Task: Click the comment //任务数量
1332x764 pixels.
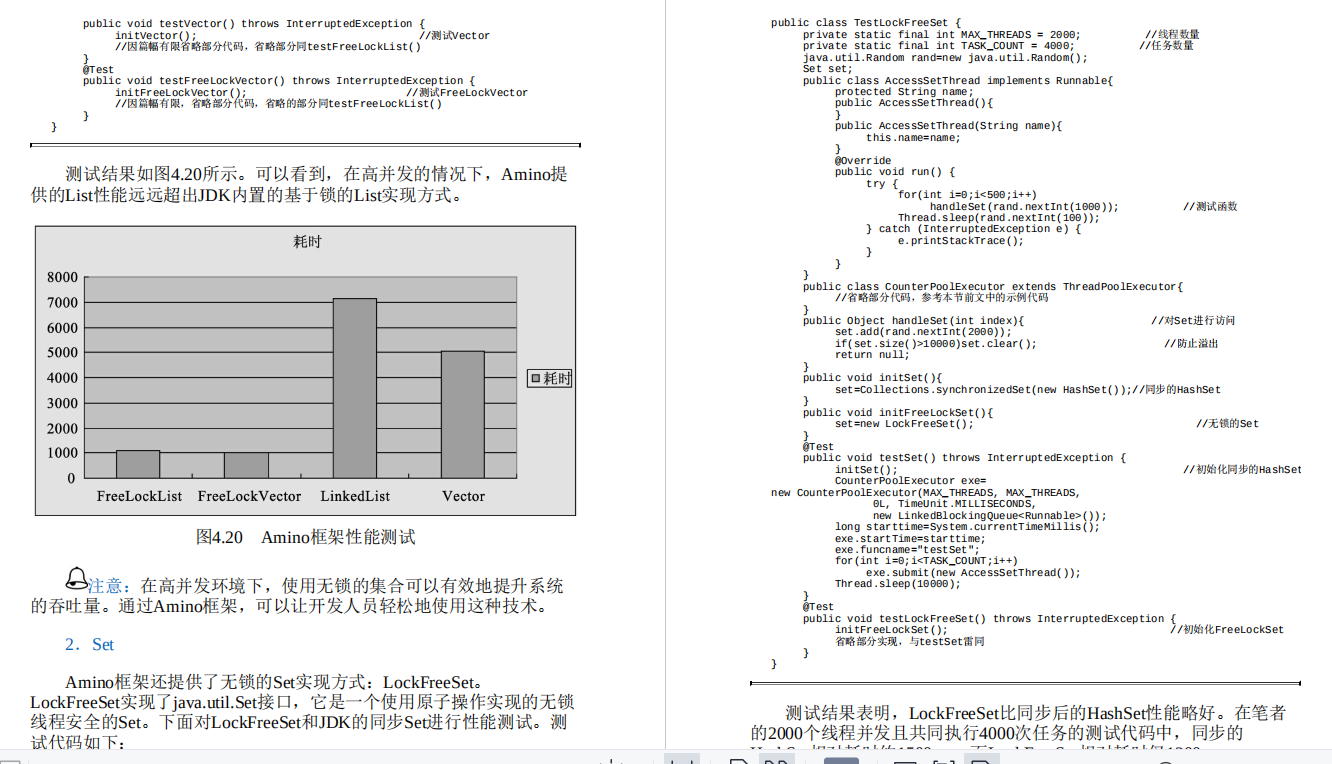Action: 1166,46
